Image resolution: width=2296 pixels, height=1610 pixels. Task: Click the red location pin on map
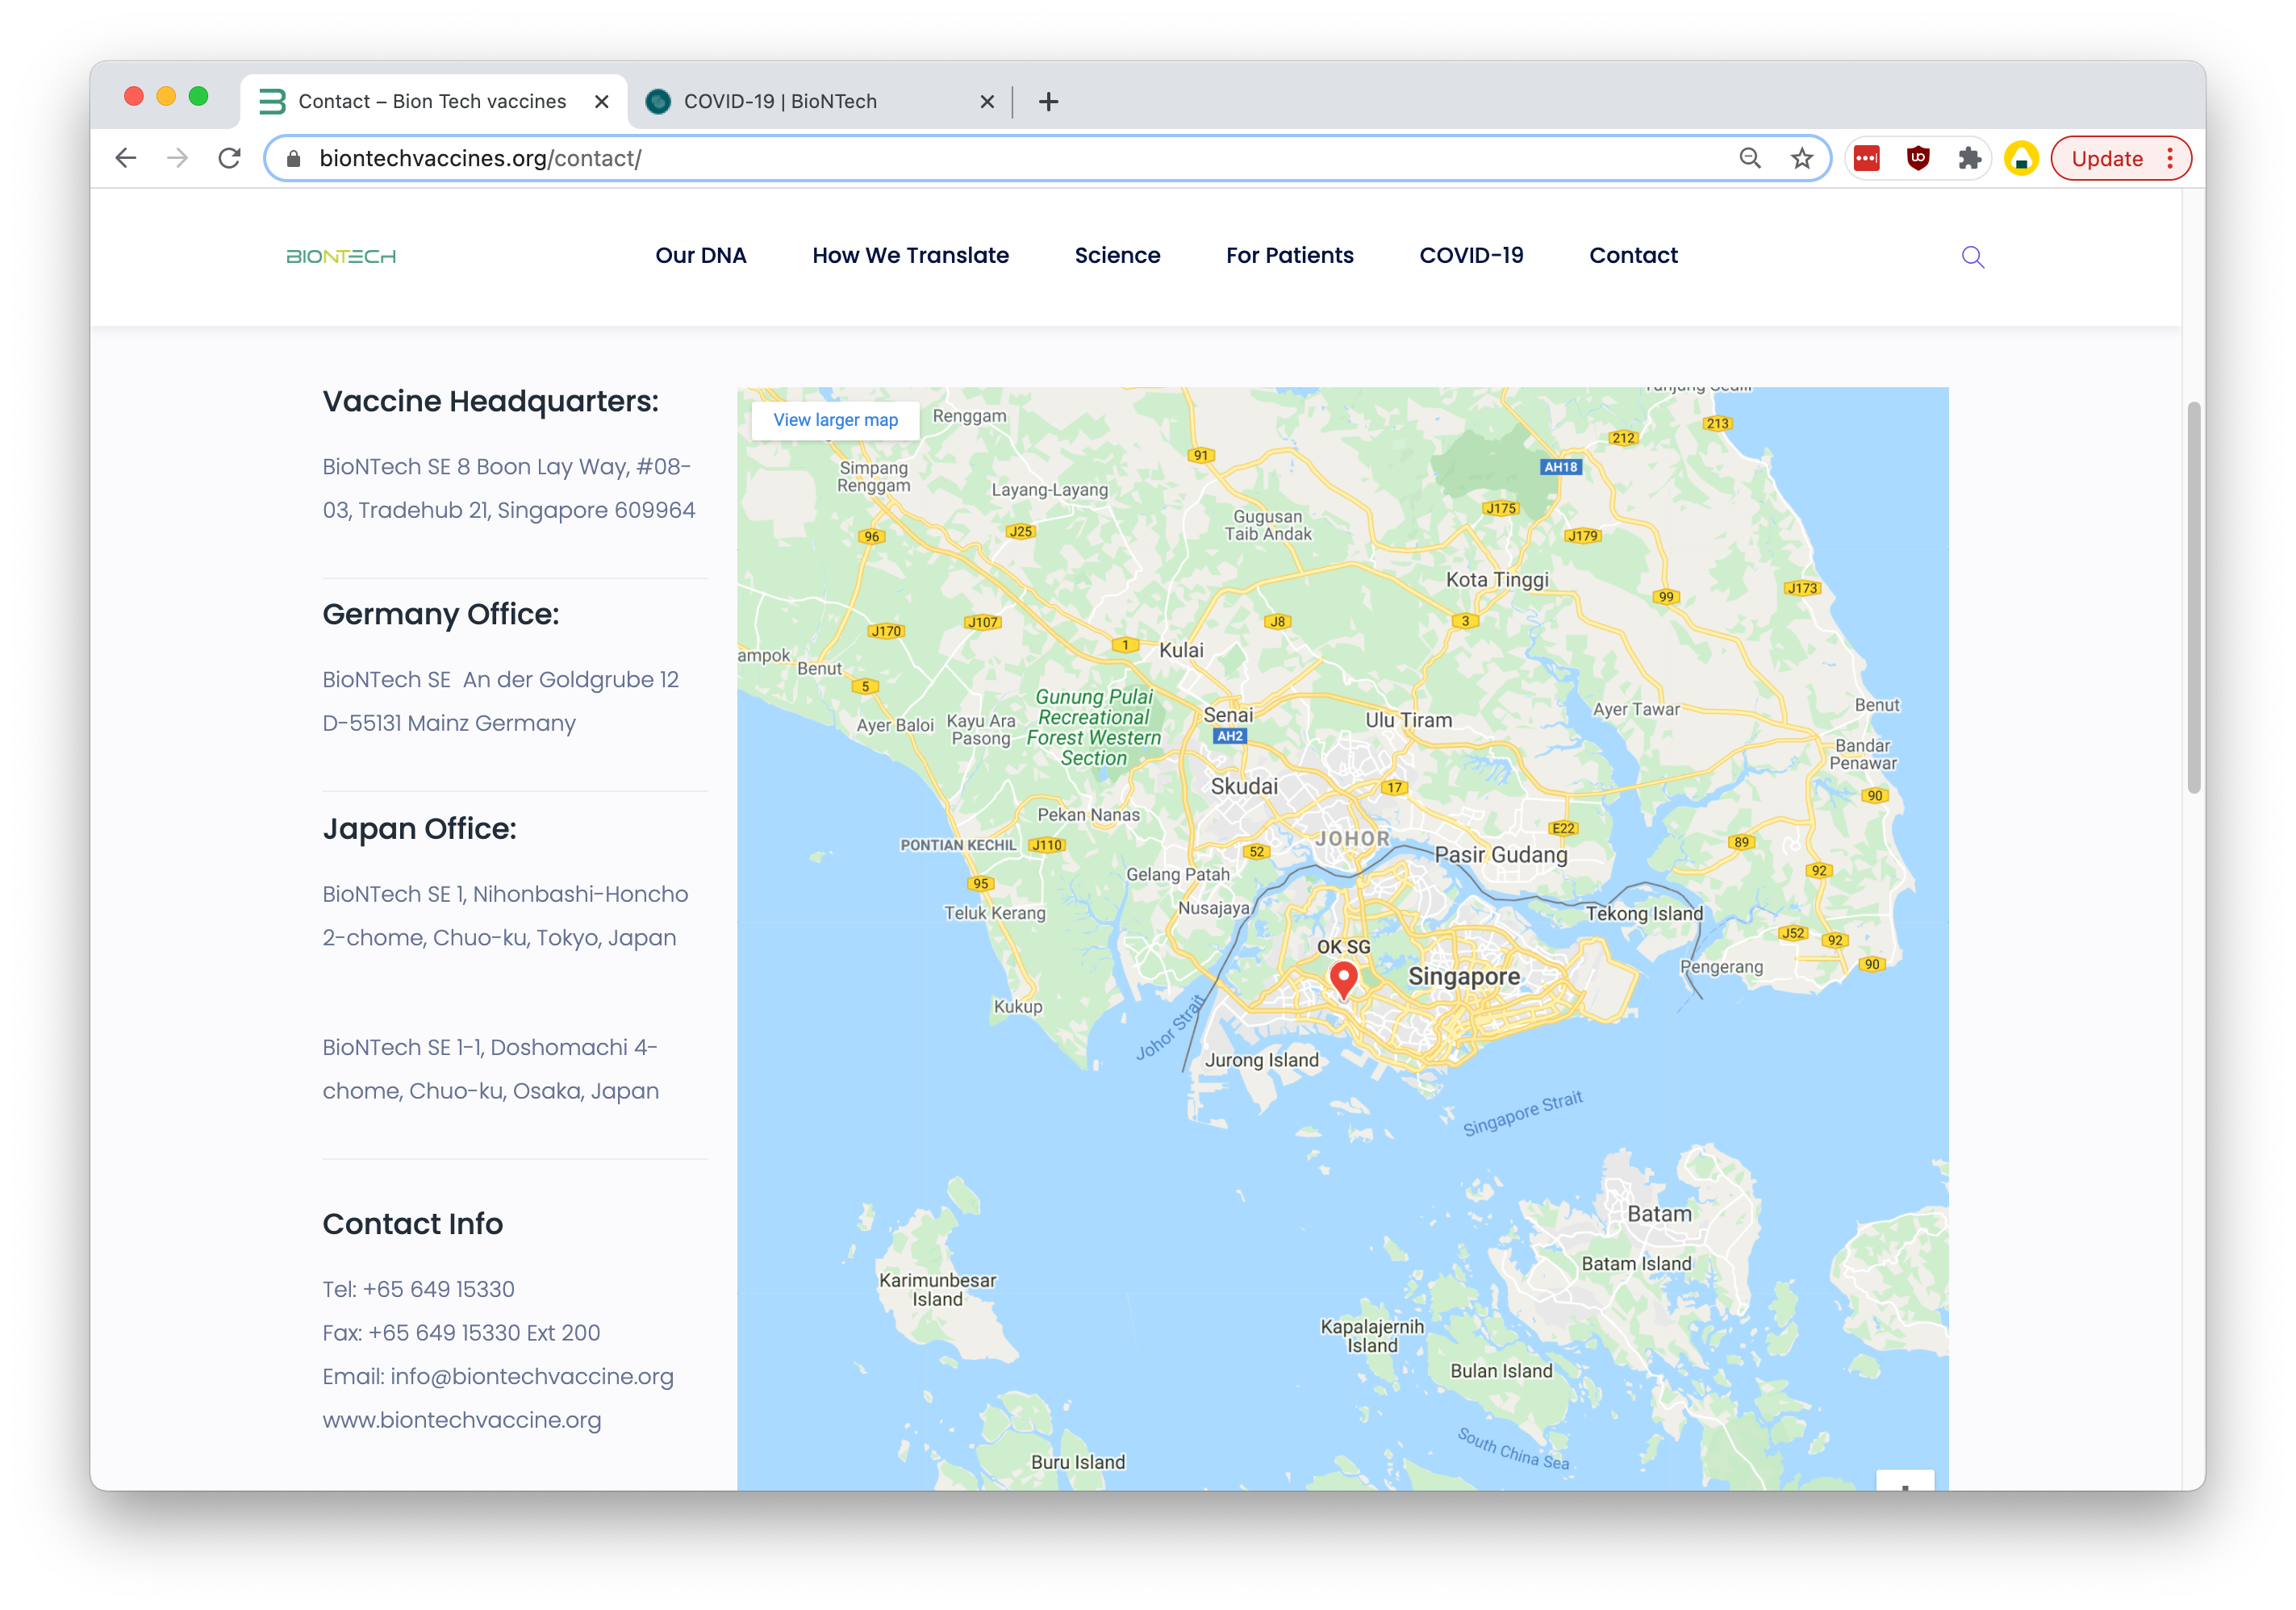(1343, 980)
